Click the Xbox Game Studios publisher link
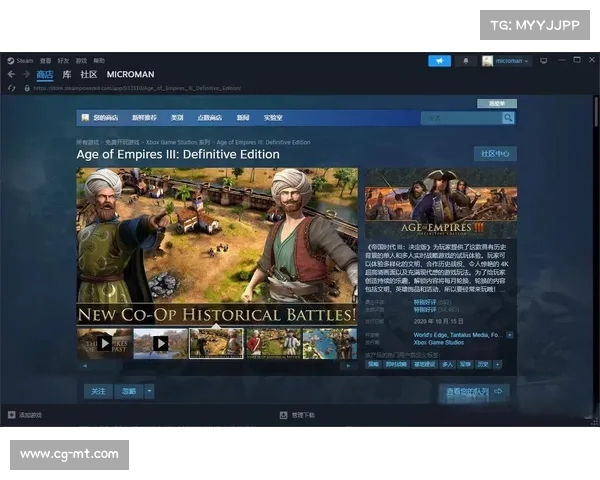Screen dimensions: 600x480 439,343
